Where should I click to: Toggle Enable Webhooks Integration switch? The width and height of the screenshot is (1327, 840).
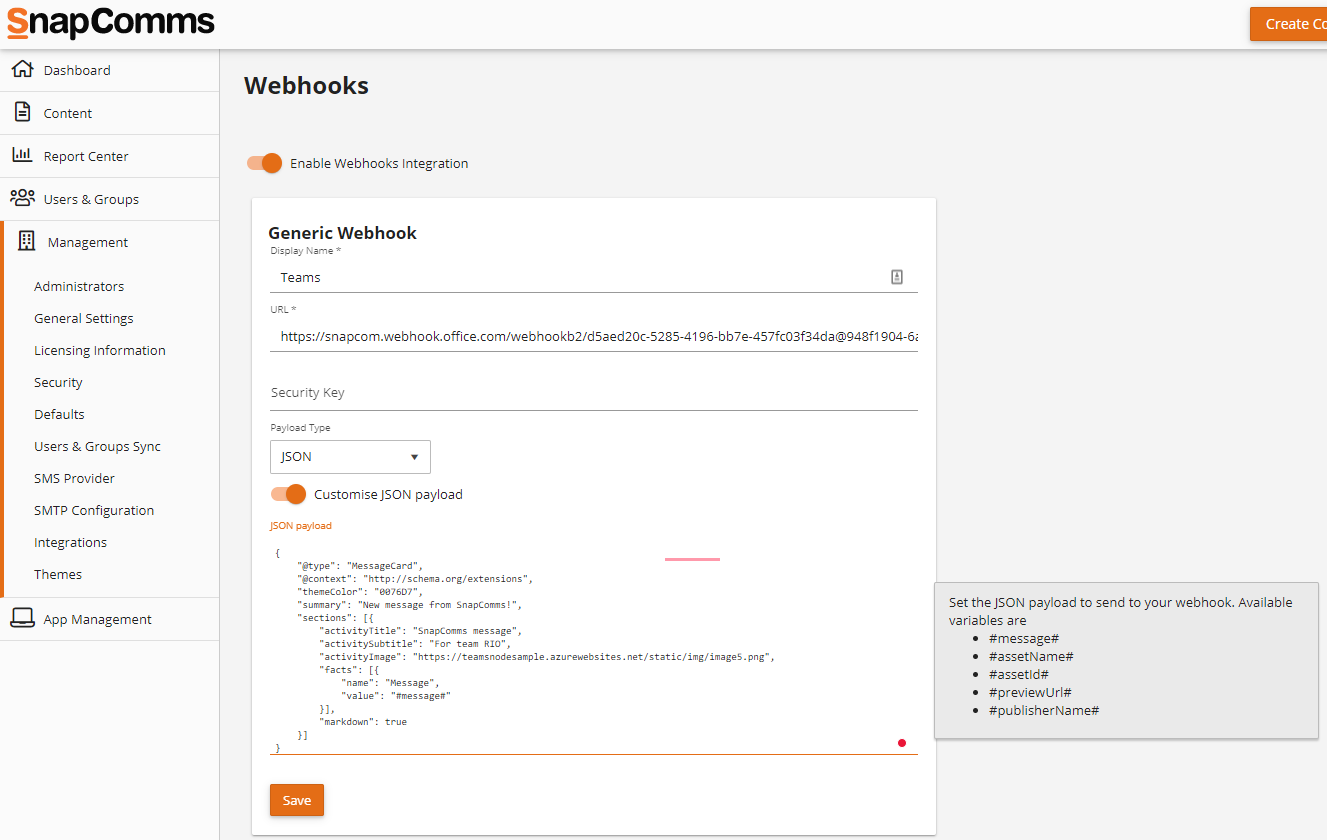click(265, 163)
